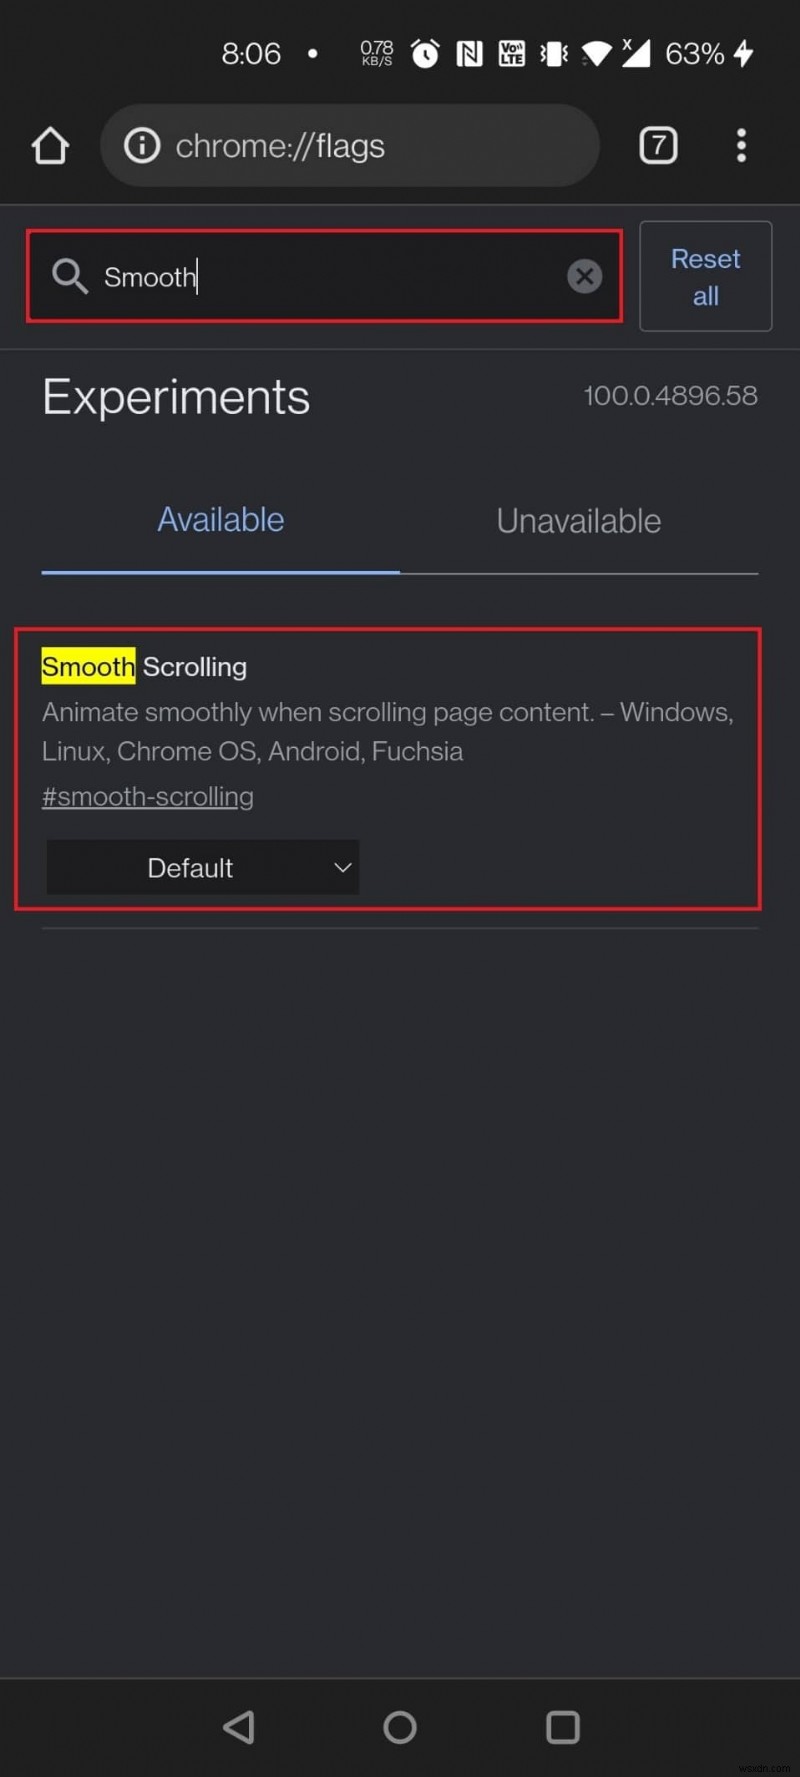The width and height of the screenshot is (800, 1777).
Task: Select the Available tab
Action: click(x=220, y=519)
